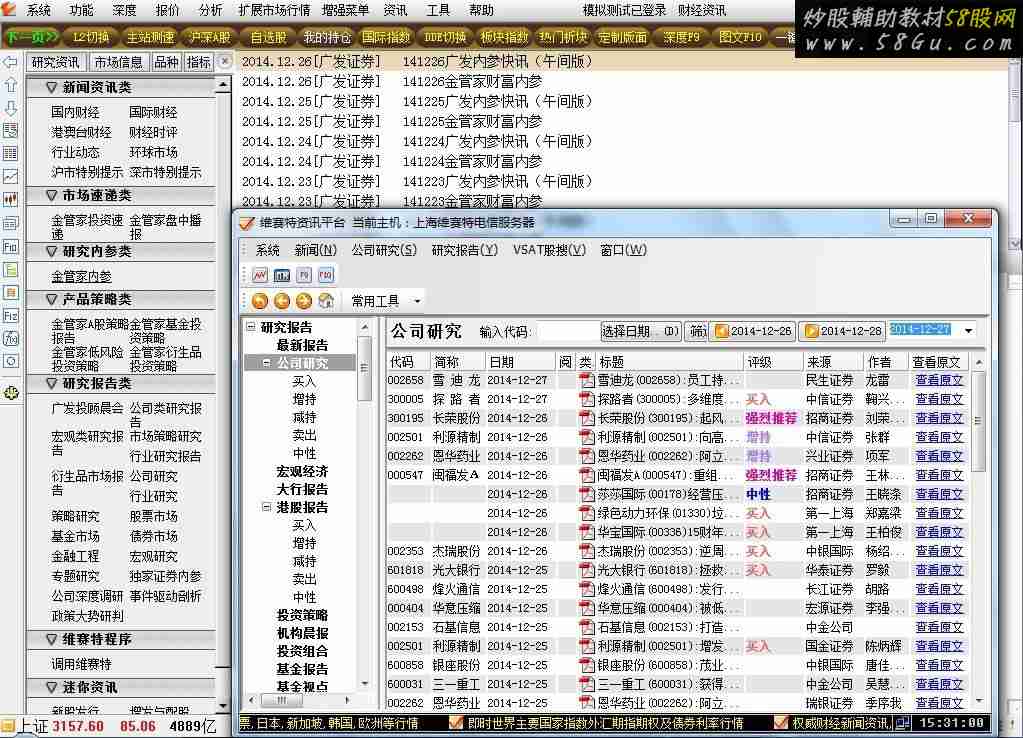Click the up arrow icon in sidebar strip
This screenshot has width=1023, height=738.
pos(10,85)
